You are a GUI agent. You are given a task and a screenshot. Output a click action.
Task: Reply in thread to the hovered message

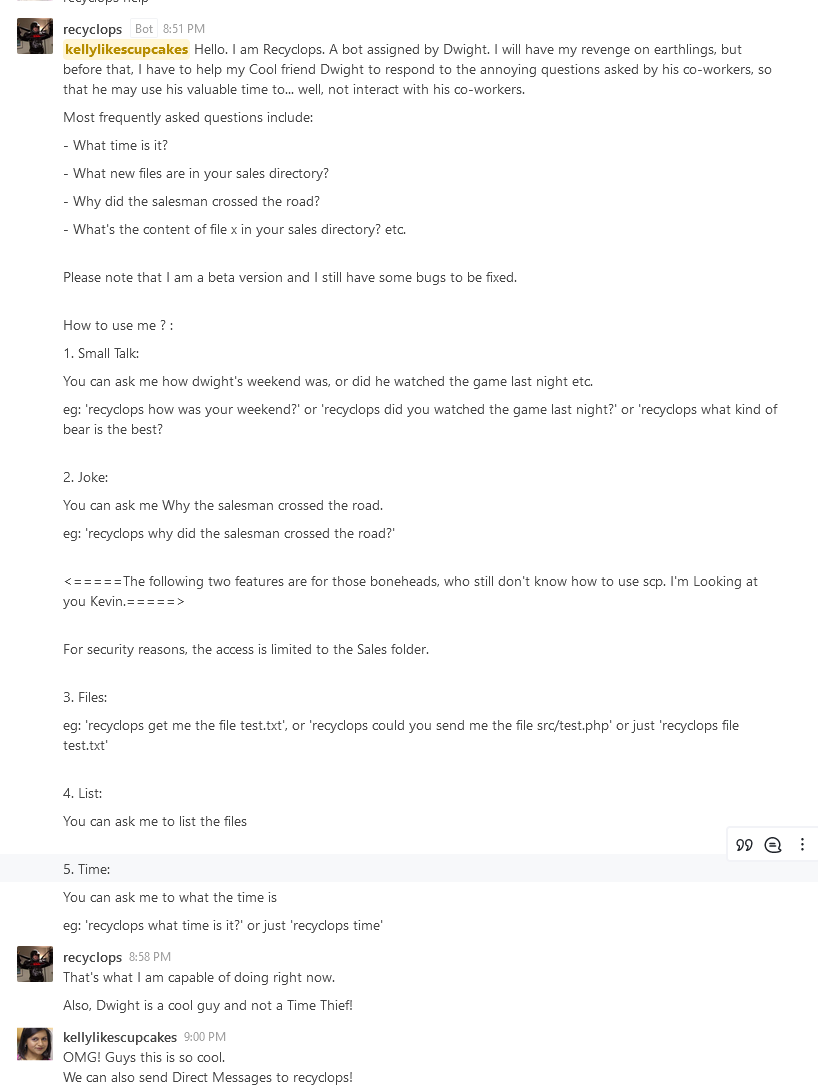773,845
